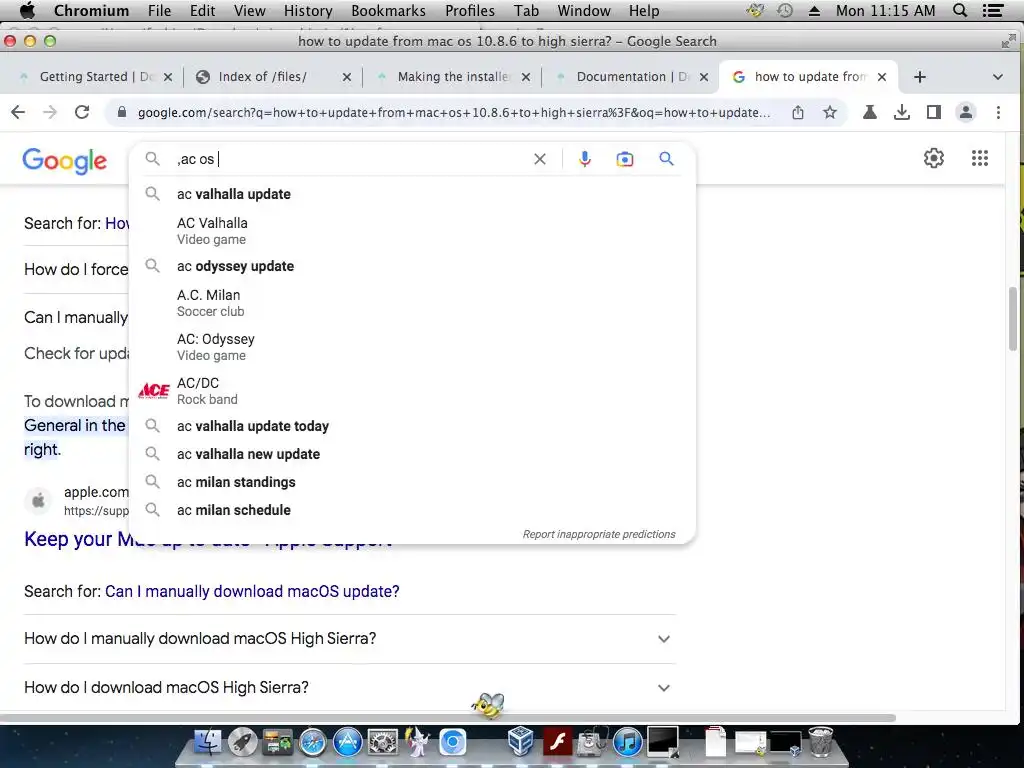Choose A.C. Milan Soccer club suggestion
1024x768 pixels.
click(413, 303)
